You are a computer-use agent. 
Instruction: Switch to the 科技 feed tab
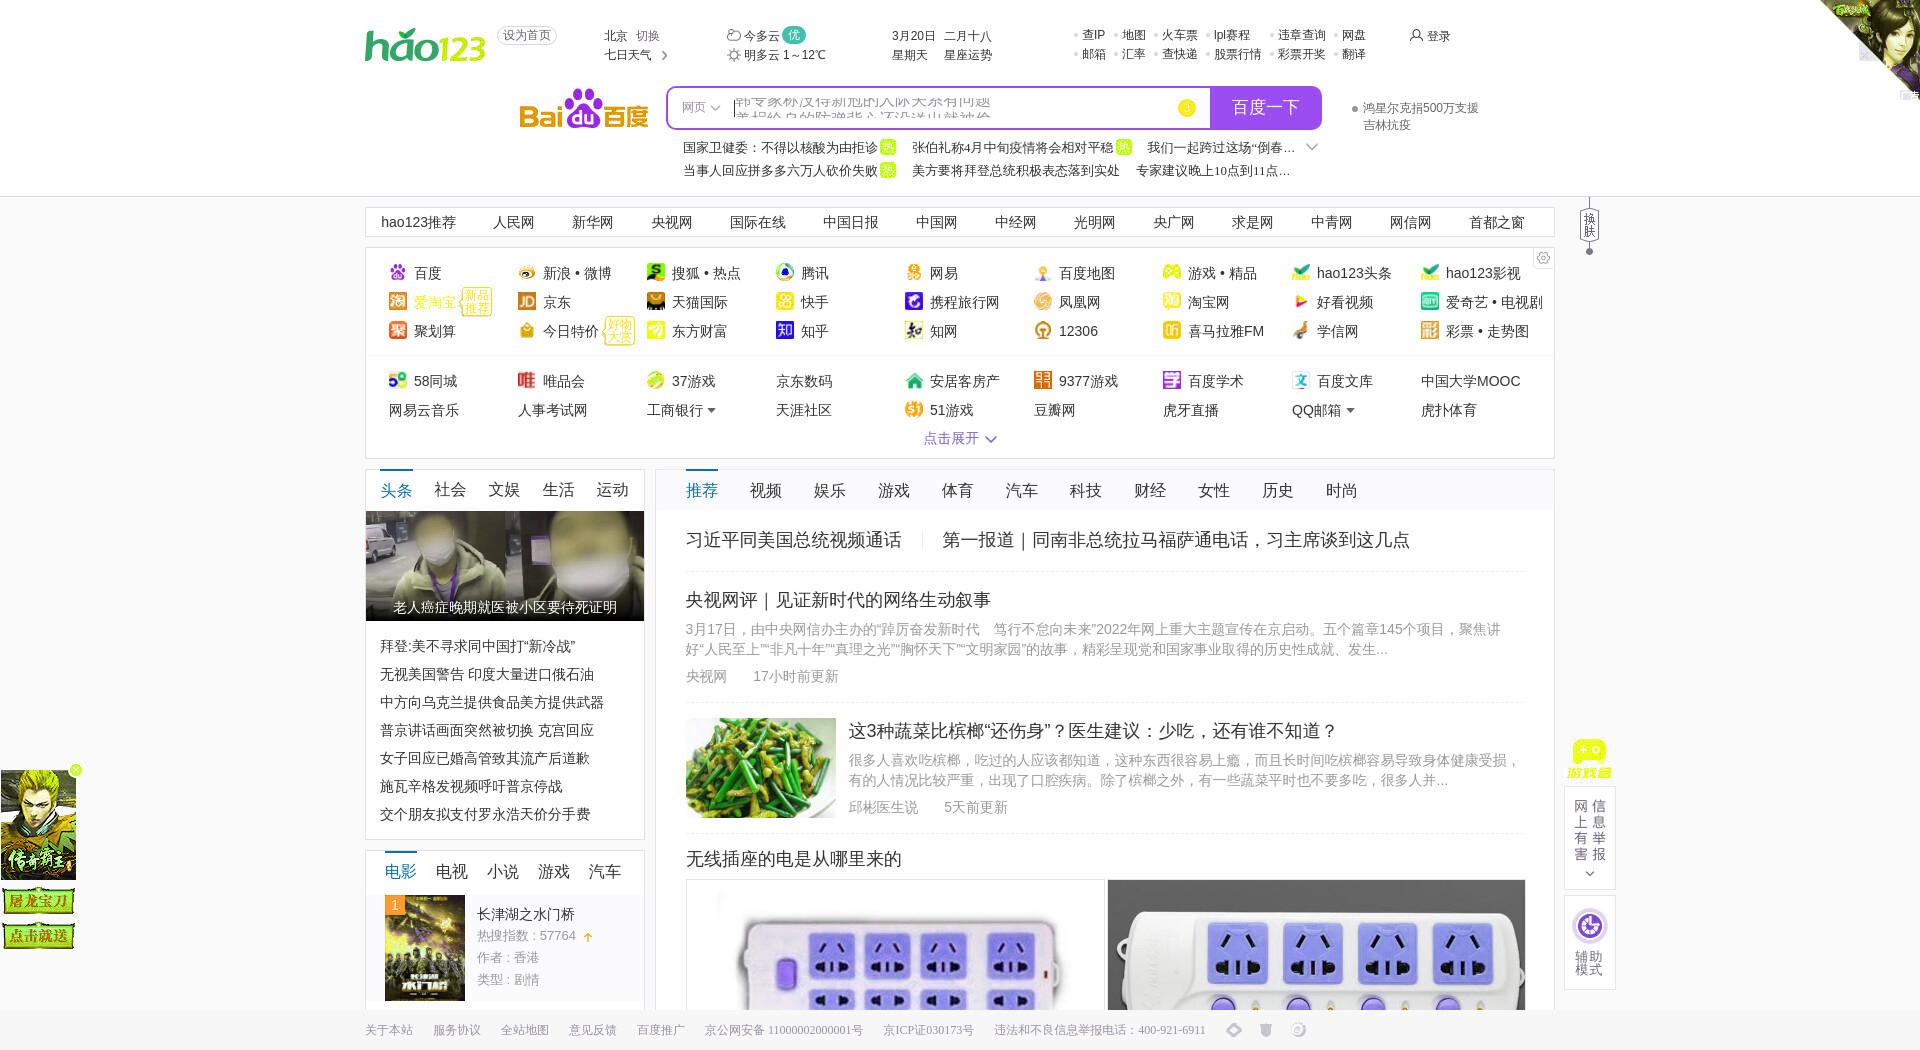[x=1086, y=490]
